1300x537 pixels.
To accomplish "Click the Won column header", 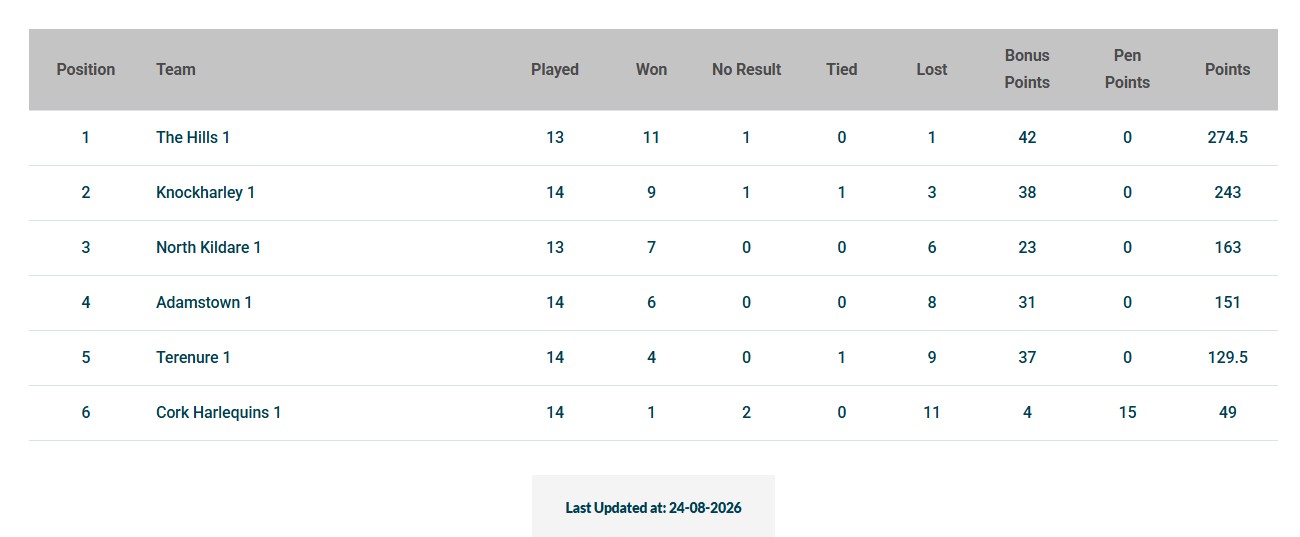I will [651, 70].
